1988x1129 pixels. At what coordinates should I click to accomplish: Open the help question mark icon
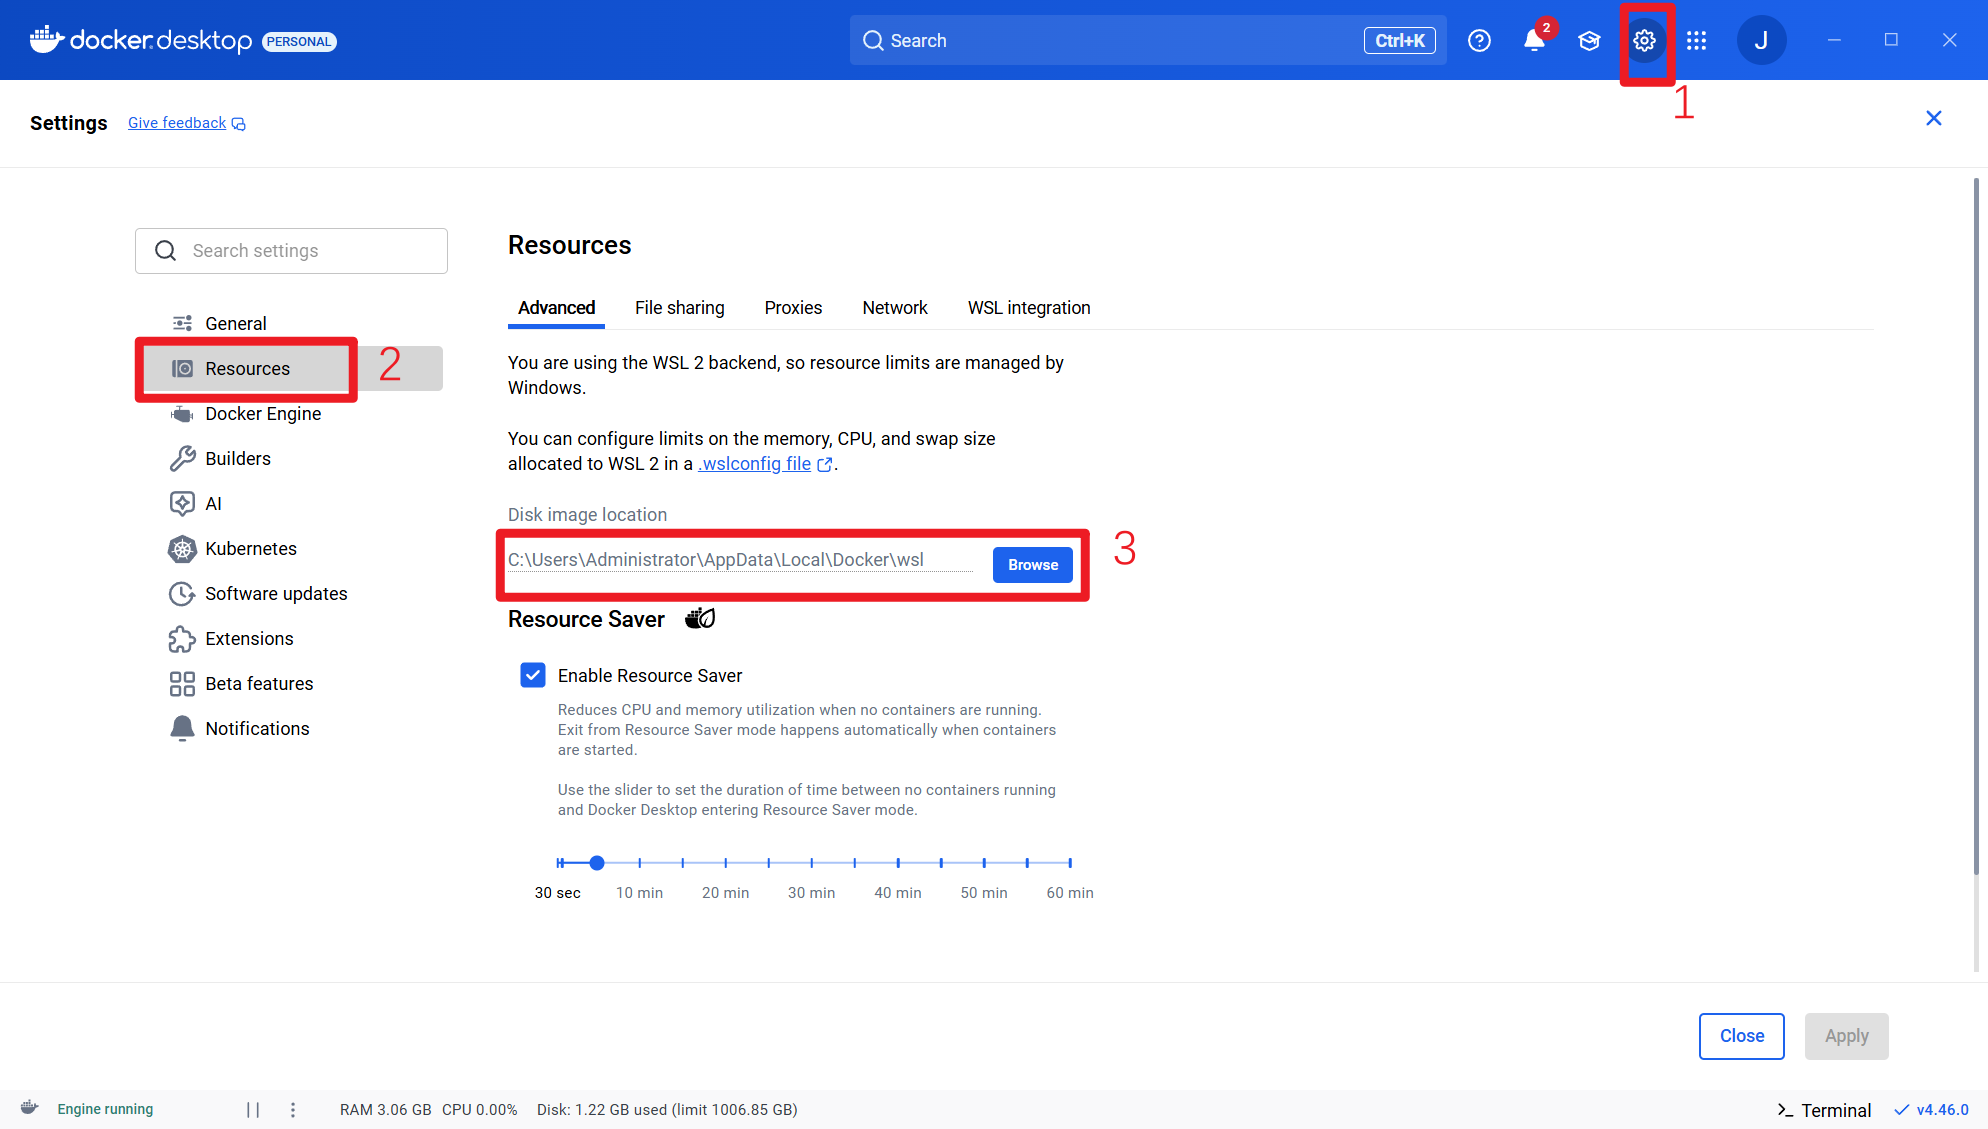(1479, 41)
